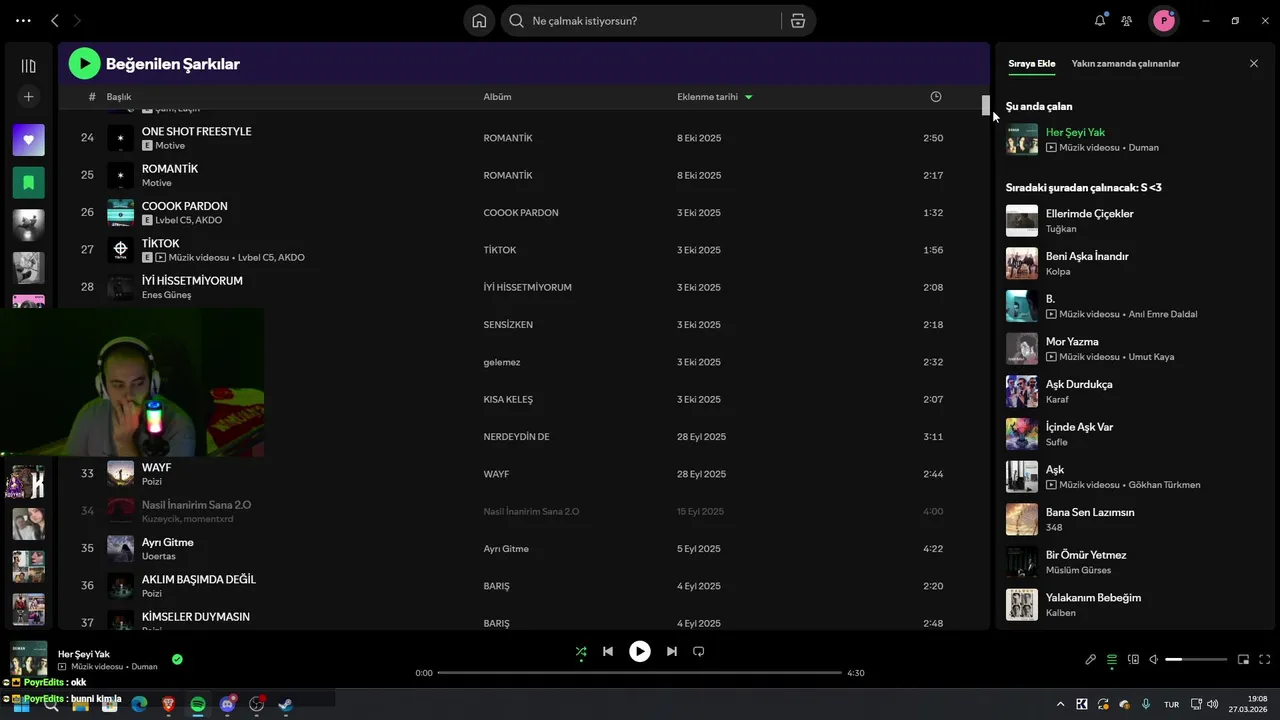The image size is (1280, 720).
Task: Open the profile avatar menu
Action: pos(1163,20)
